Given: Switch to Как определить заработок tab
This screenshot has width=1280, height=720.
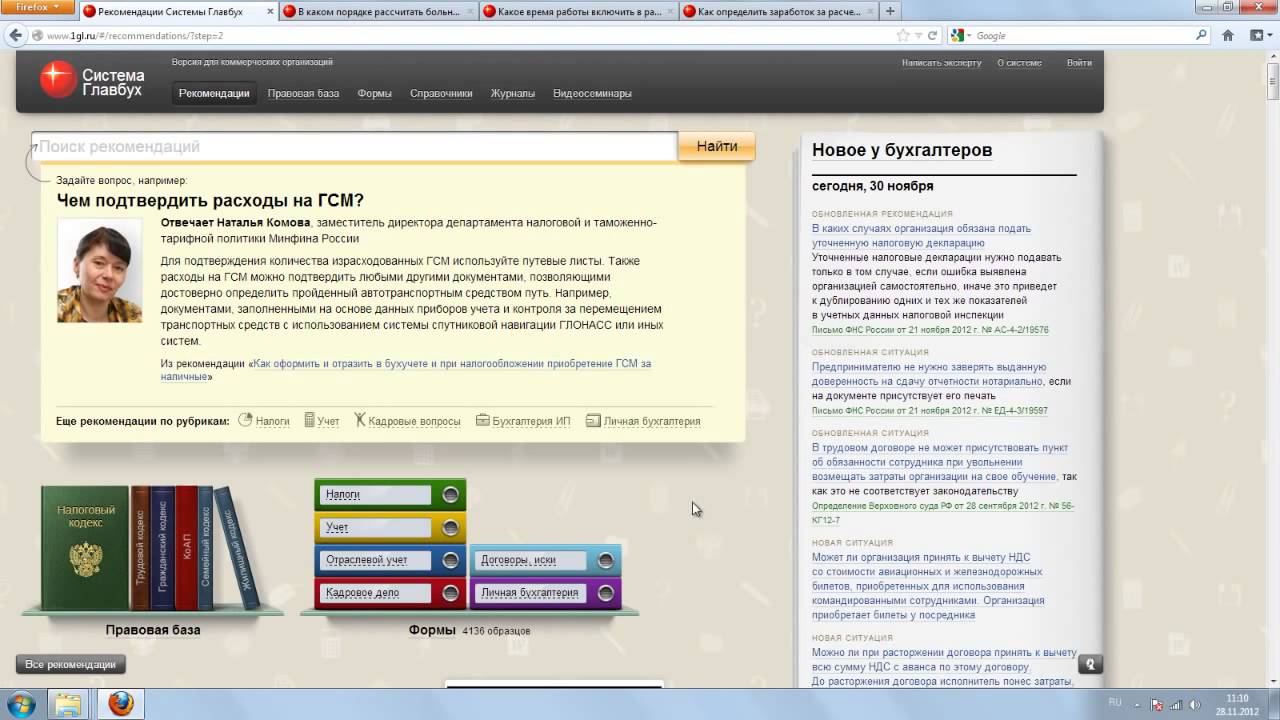Looking at the screenshot, I should [x=778, y=11].
